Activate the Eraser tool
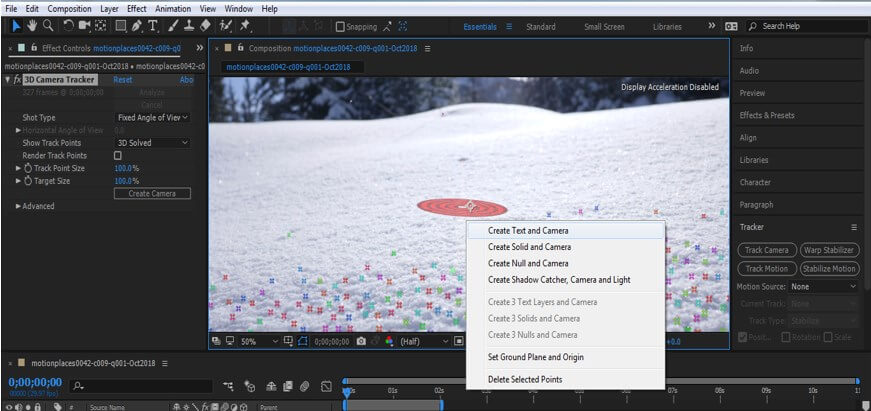The image size is (871, 411). click(205, 25)
